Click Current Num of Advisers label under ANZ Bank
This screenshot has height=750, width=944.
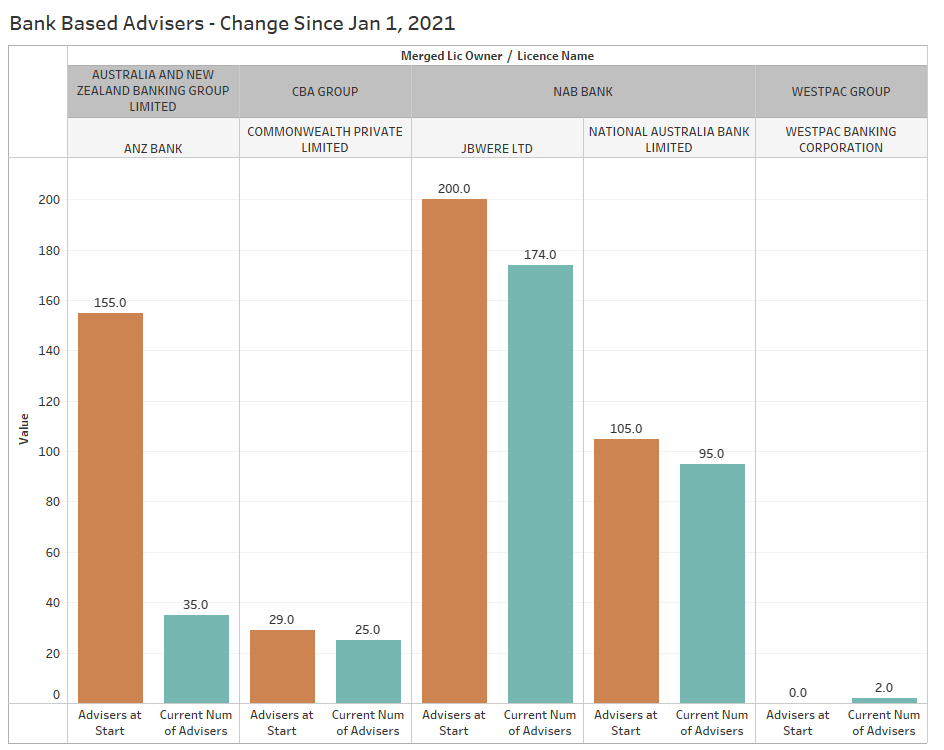[x=196, y=723]
